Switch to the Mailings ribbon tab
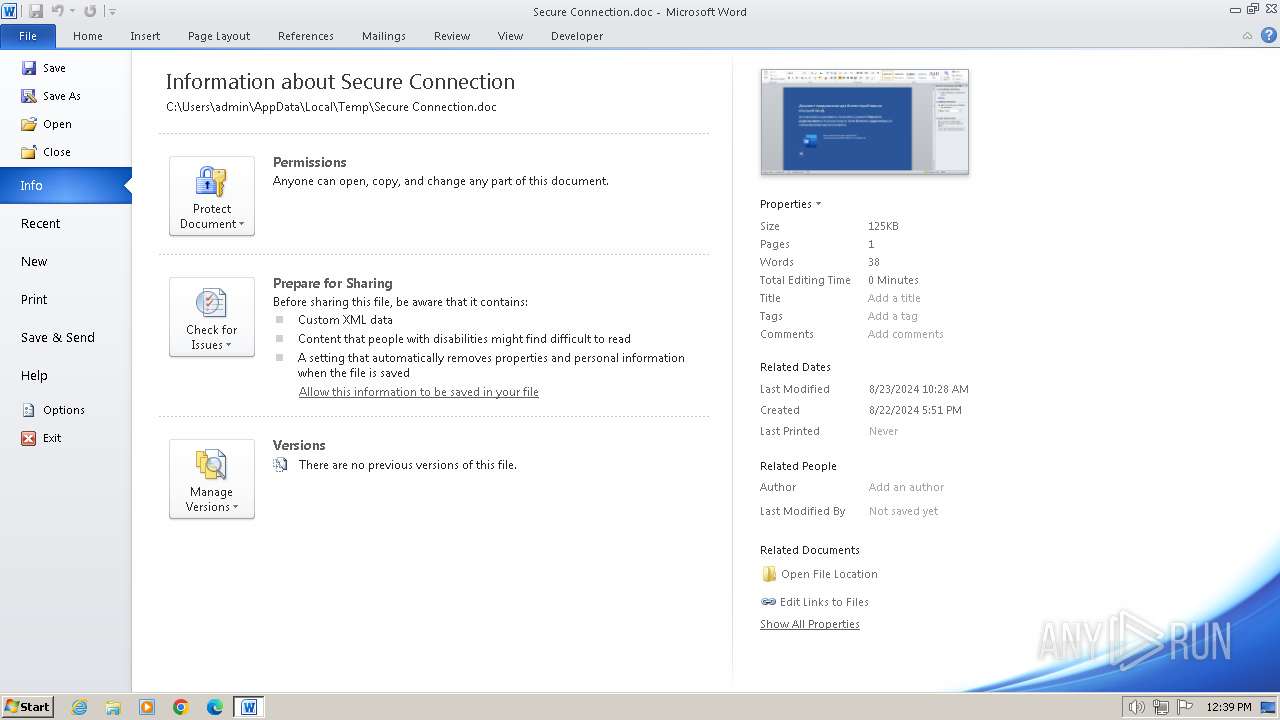 point(384,36)
